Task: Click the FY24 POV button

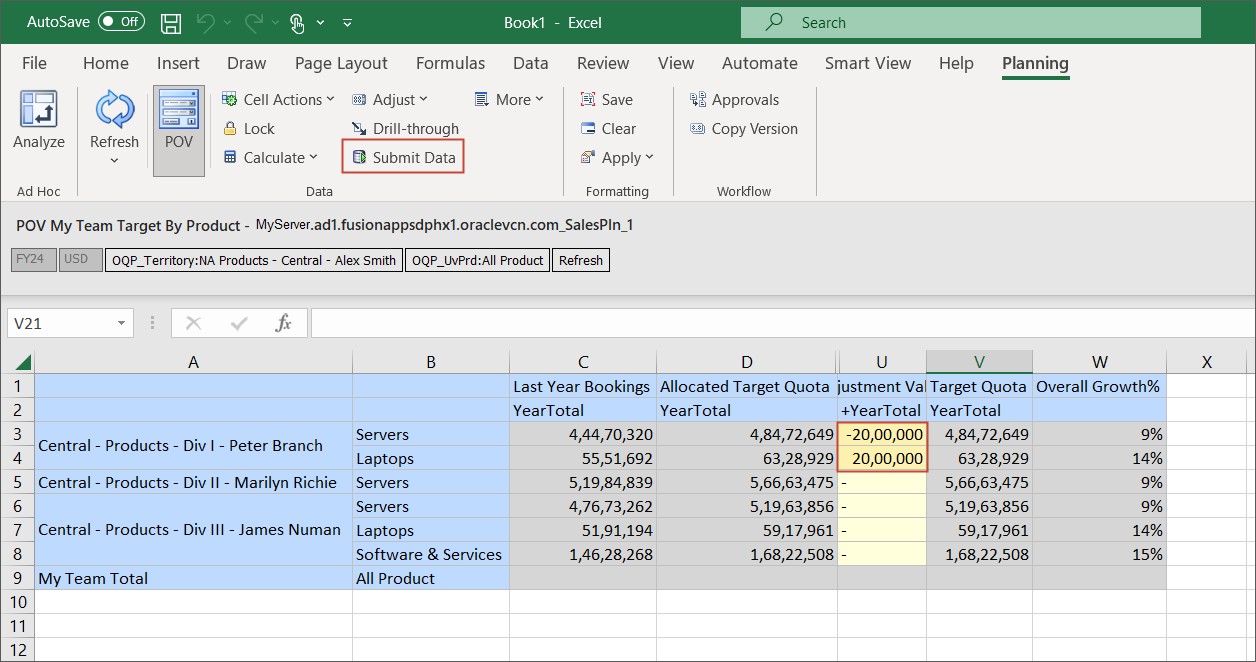Action: tap(34, 260)
